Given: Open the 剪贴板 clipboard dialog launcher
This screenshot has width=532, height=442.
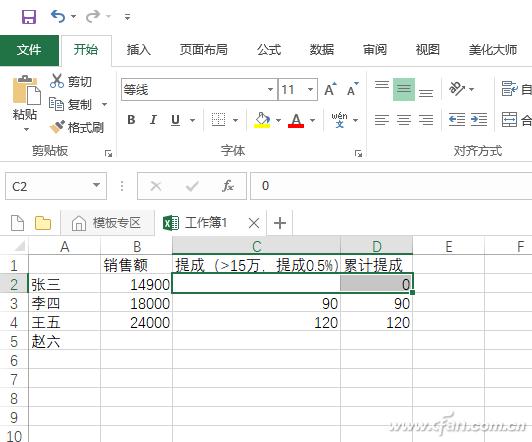Looking at the screenshot, I should [x=108, y=154].
